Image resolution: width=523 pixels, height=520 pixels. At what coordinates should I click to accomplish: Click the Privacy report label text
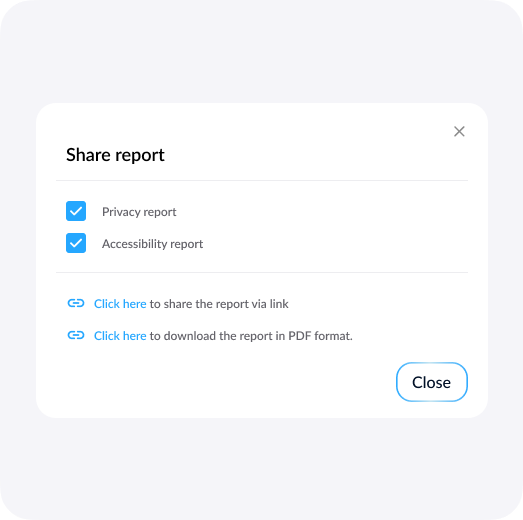139,212
